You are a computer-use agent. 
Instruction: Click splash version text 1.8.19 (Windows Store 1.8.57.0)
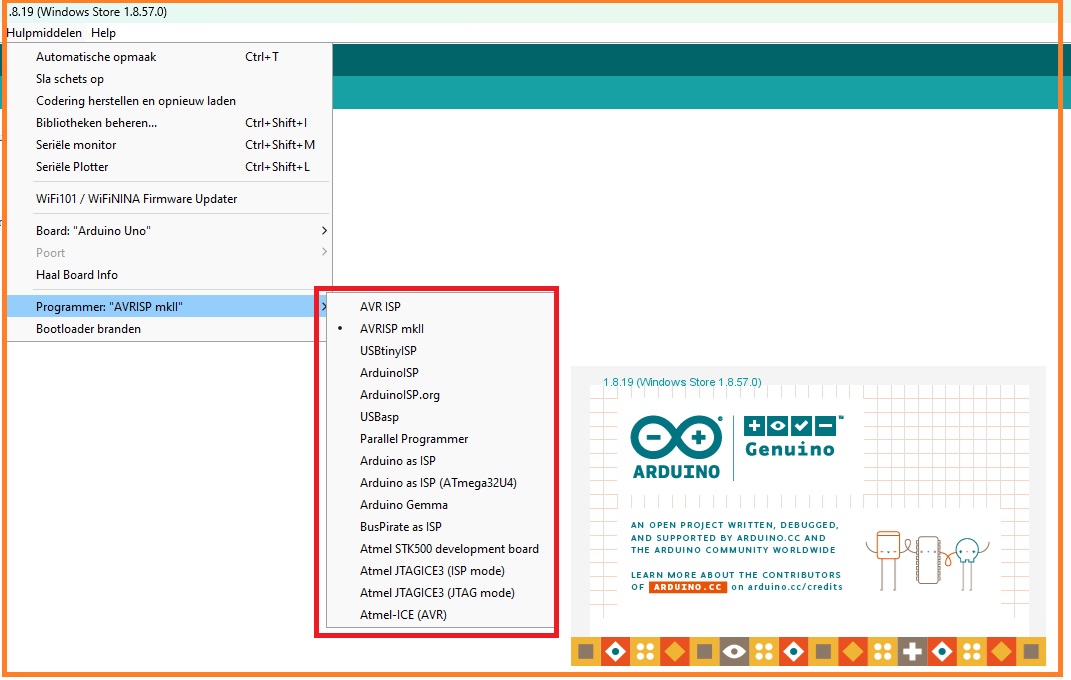pos(682,382)
